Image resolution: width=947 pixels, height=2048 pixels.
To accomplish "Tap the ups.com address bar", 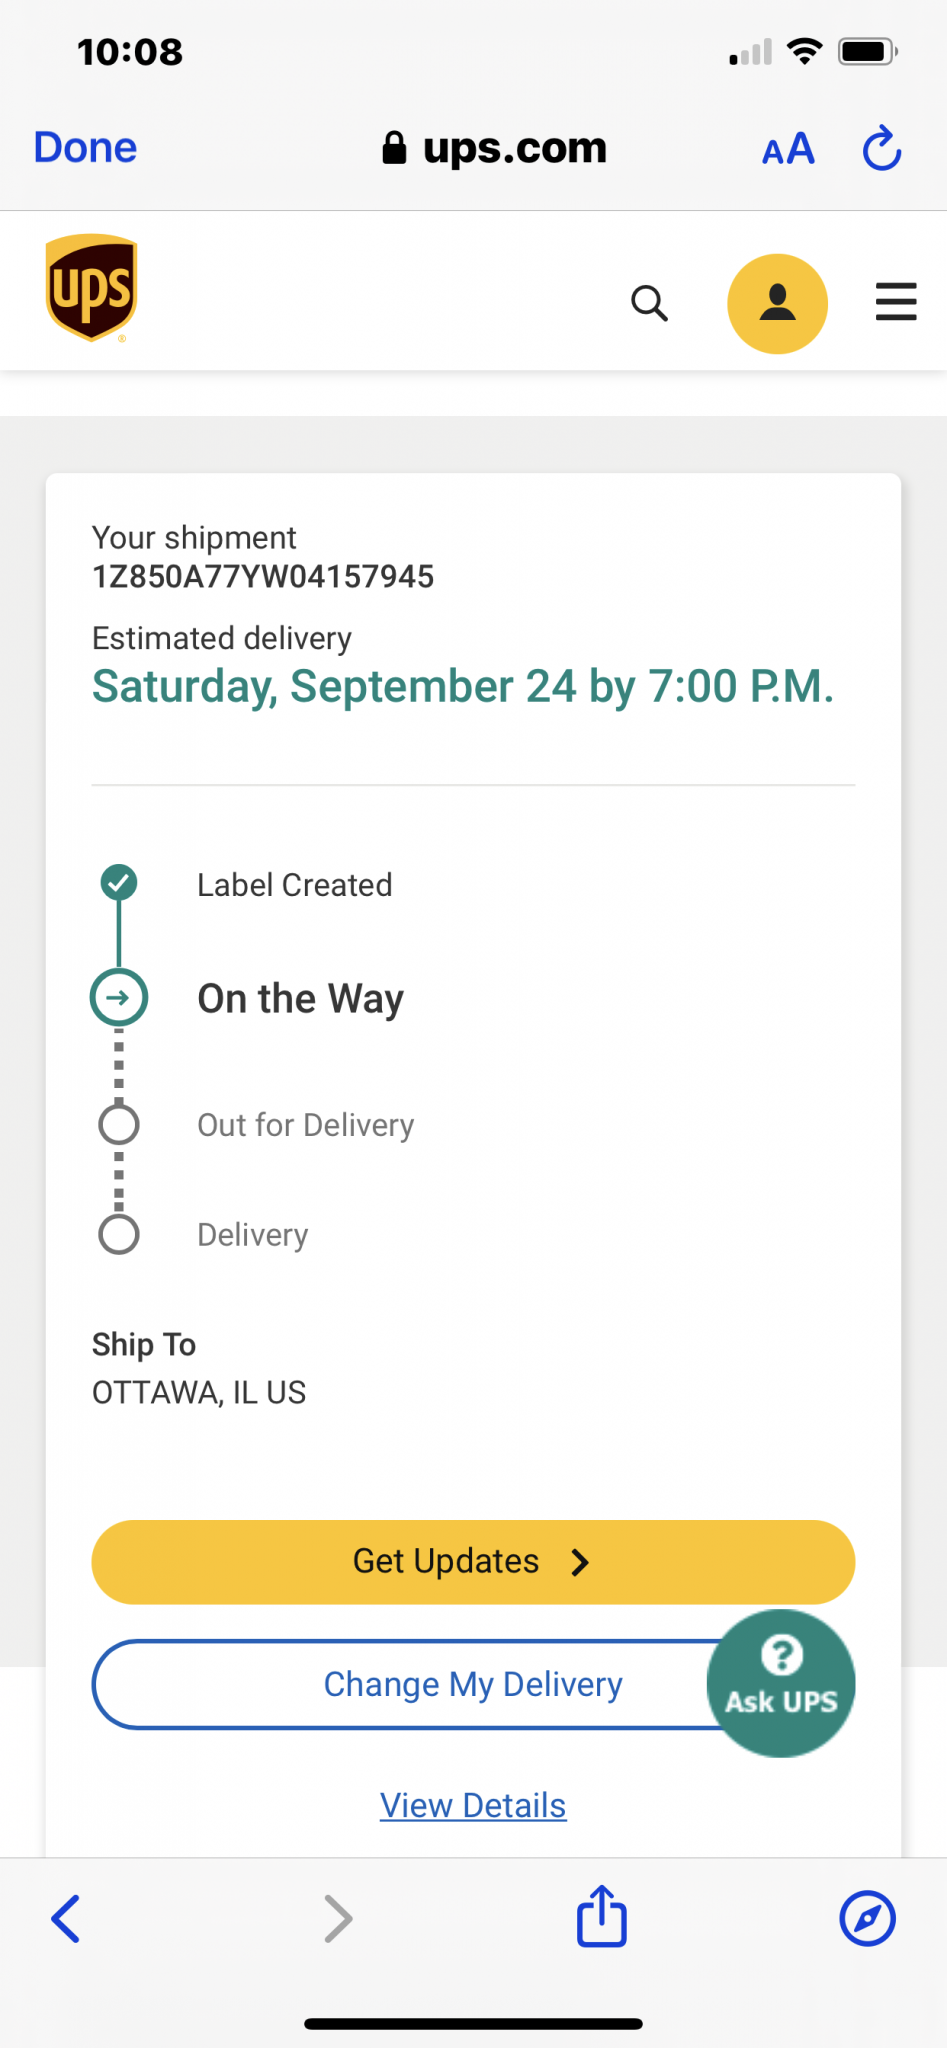I will [x=494, y=148].
